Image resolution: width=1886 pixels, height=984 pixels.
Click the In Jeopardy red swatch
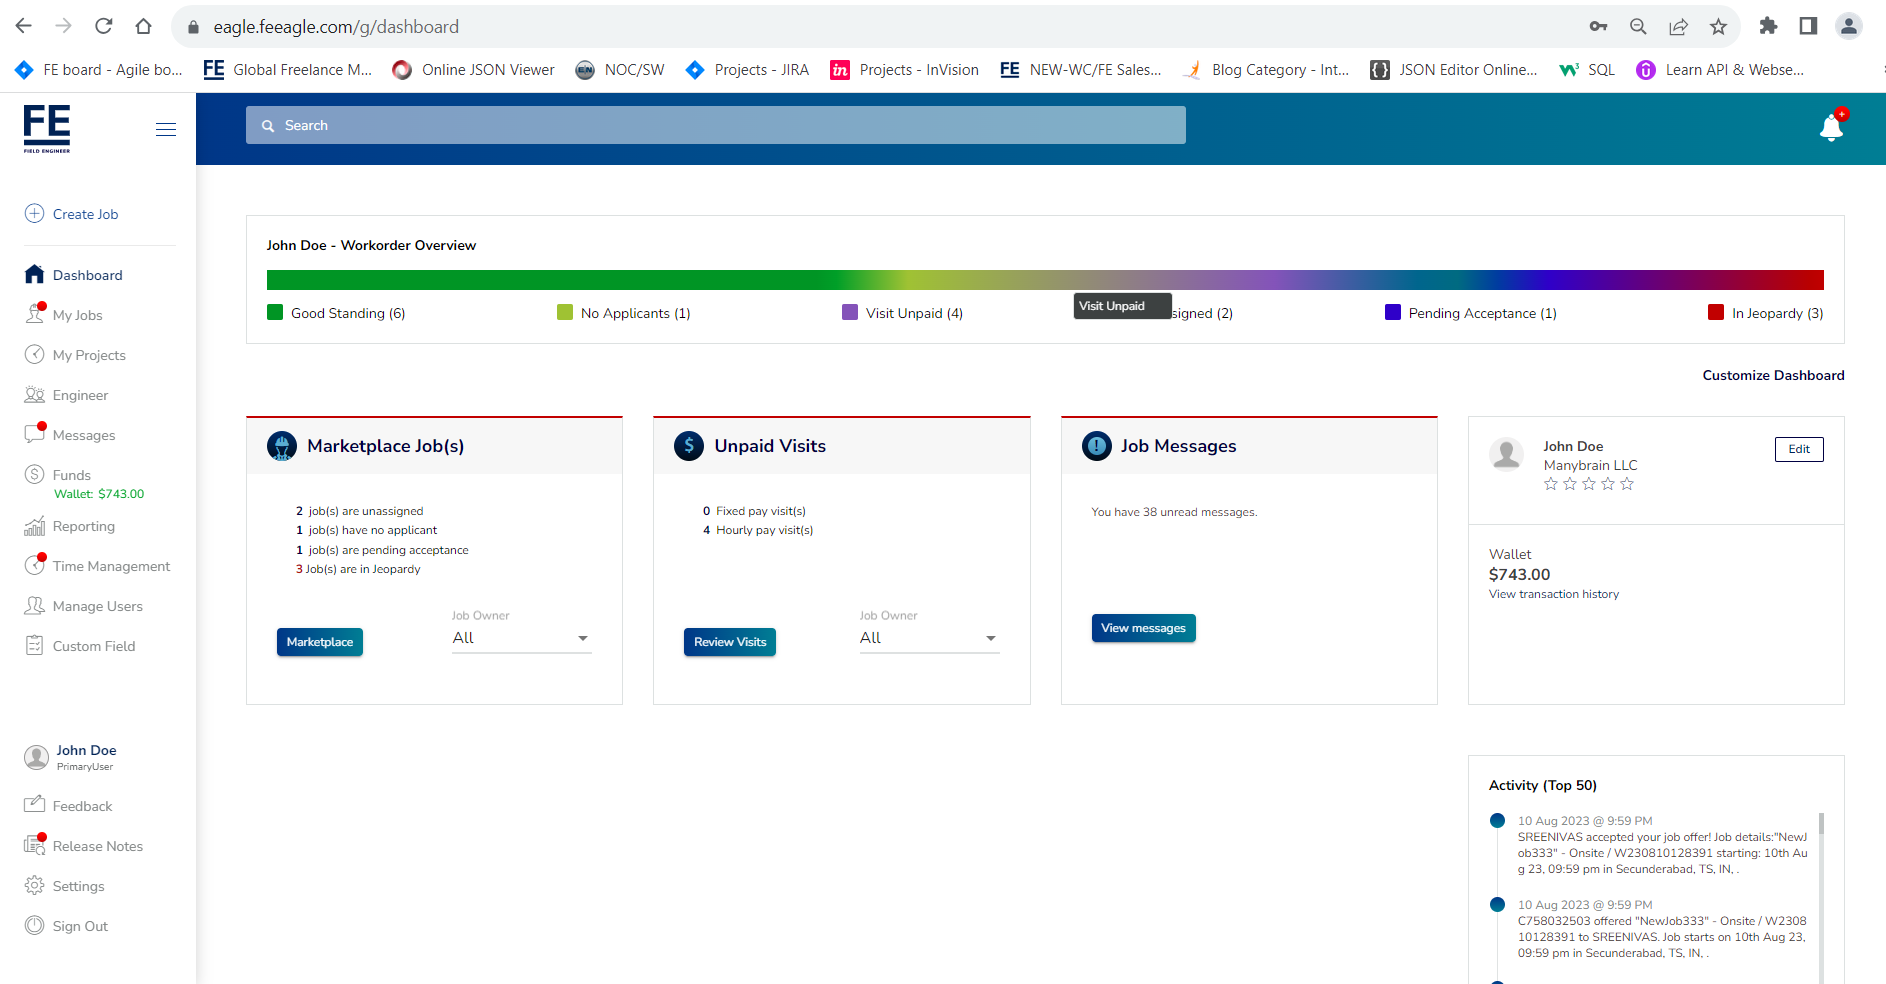(x=1716, y=312)
